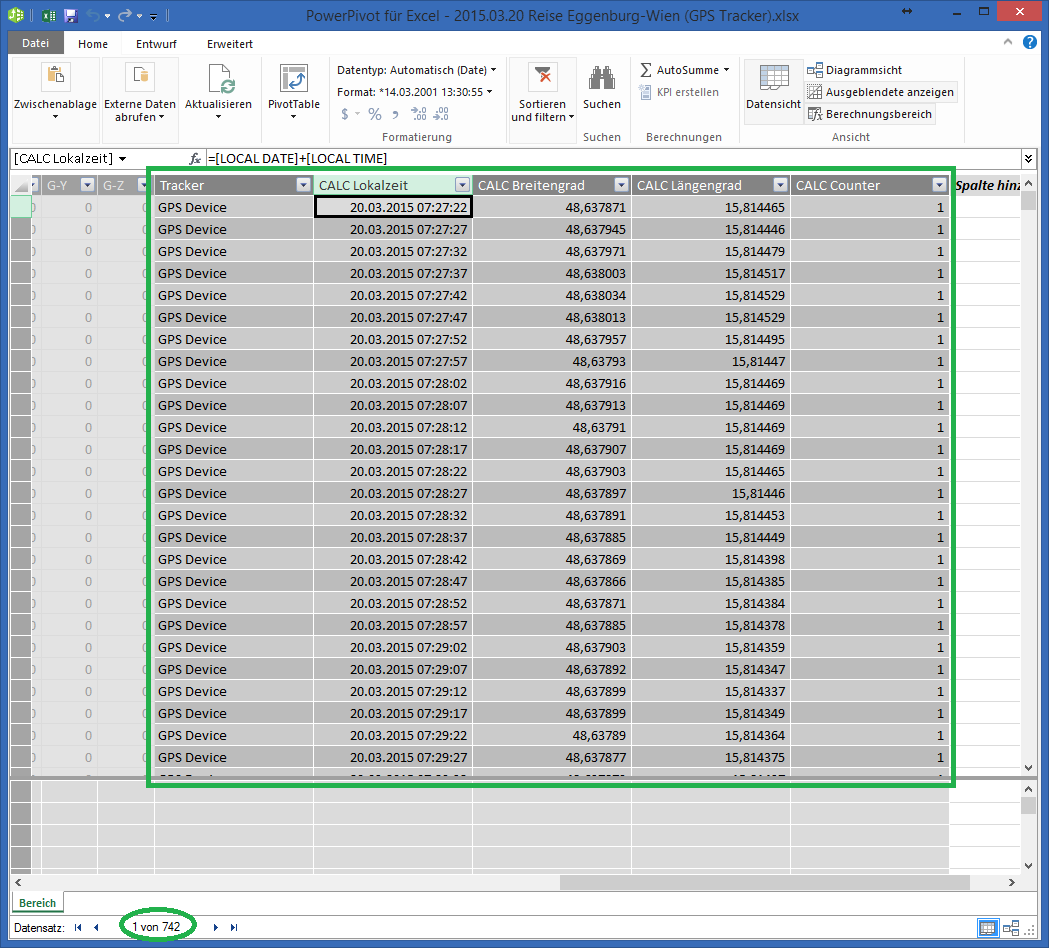Open the Datei menu
Screen dimensions: 1049x948
tap(35, 43)
